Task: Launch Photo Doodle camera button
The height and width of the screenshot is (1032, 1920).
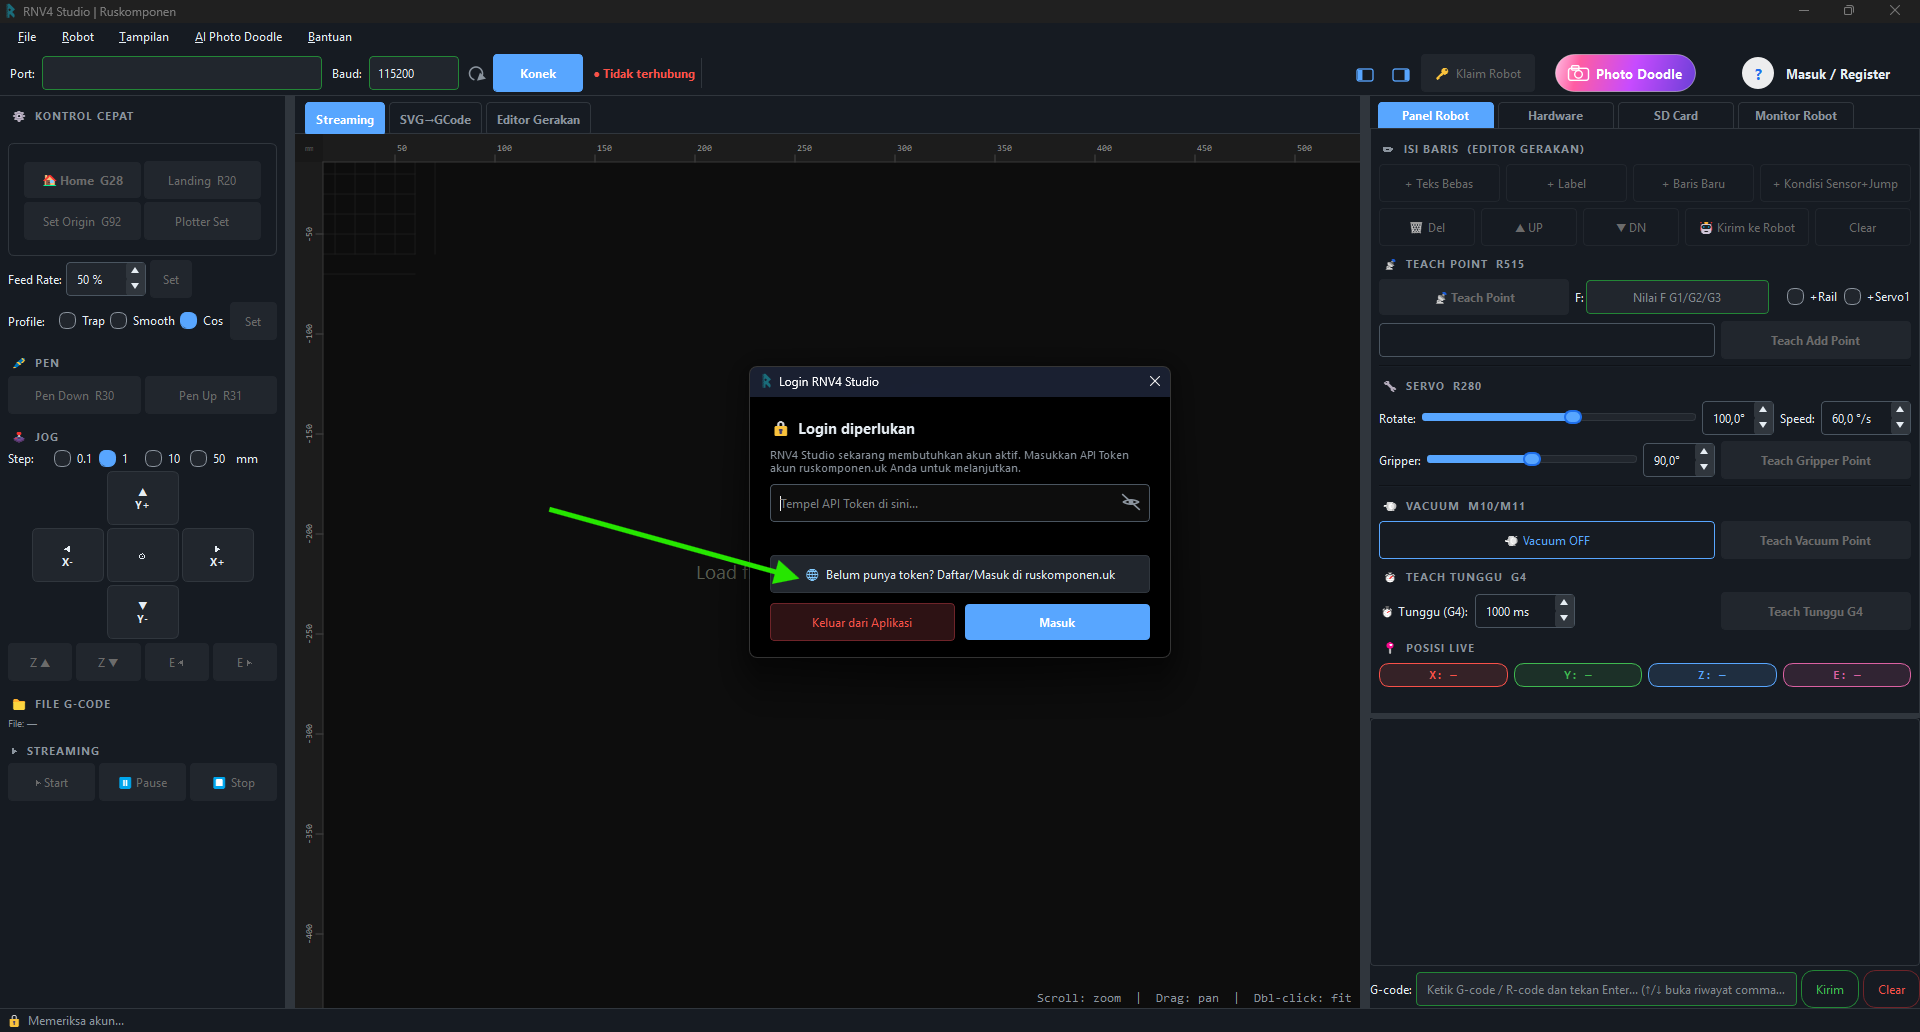Action: click(x=1625, y=74)
